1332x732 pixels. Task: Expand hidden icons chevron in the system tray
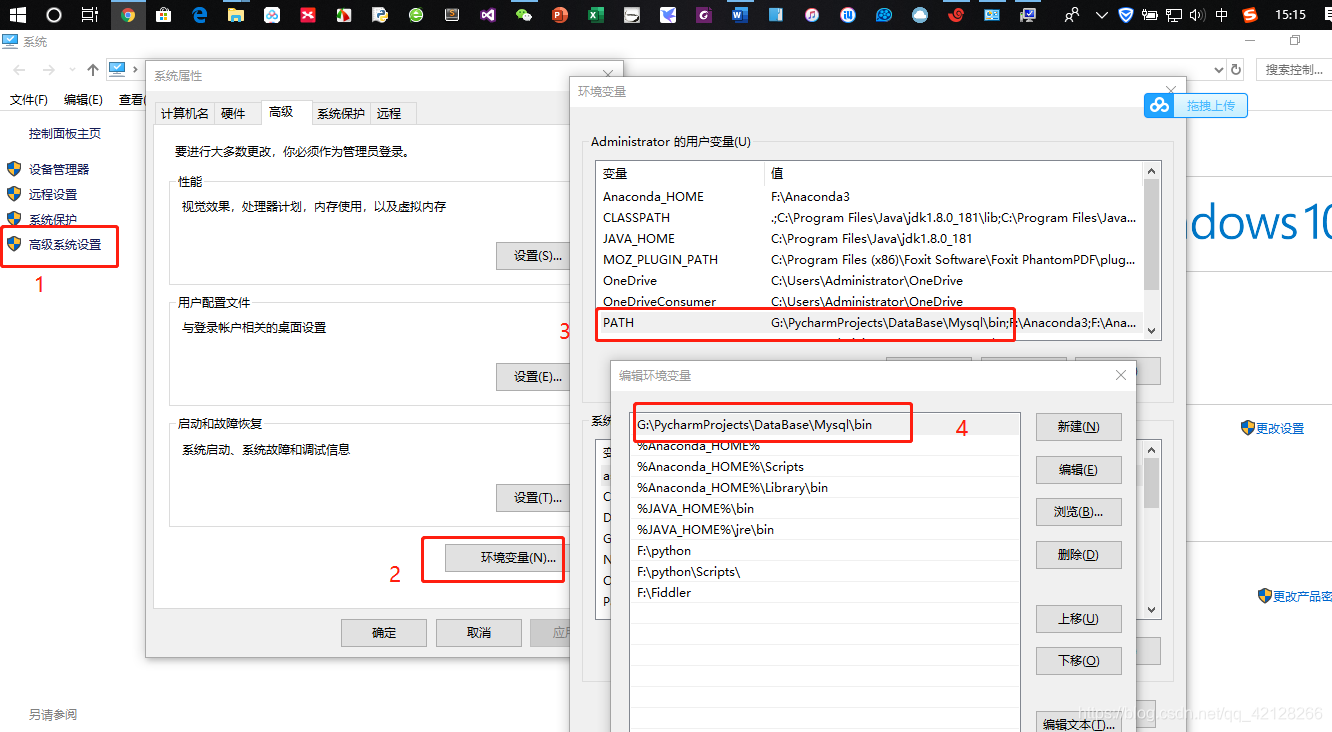(1101, 15)
